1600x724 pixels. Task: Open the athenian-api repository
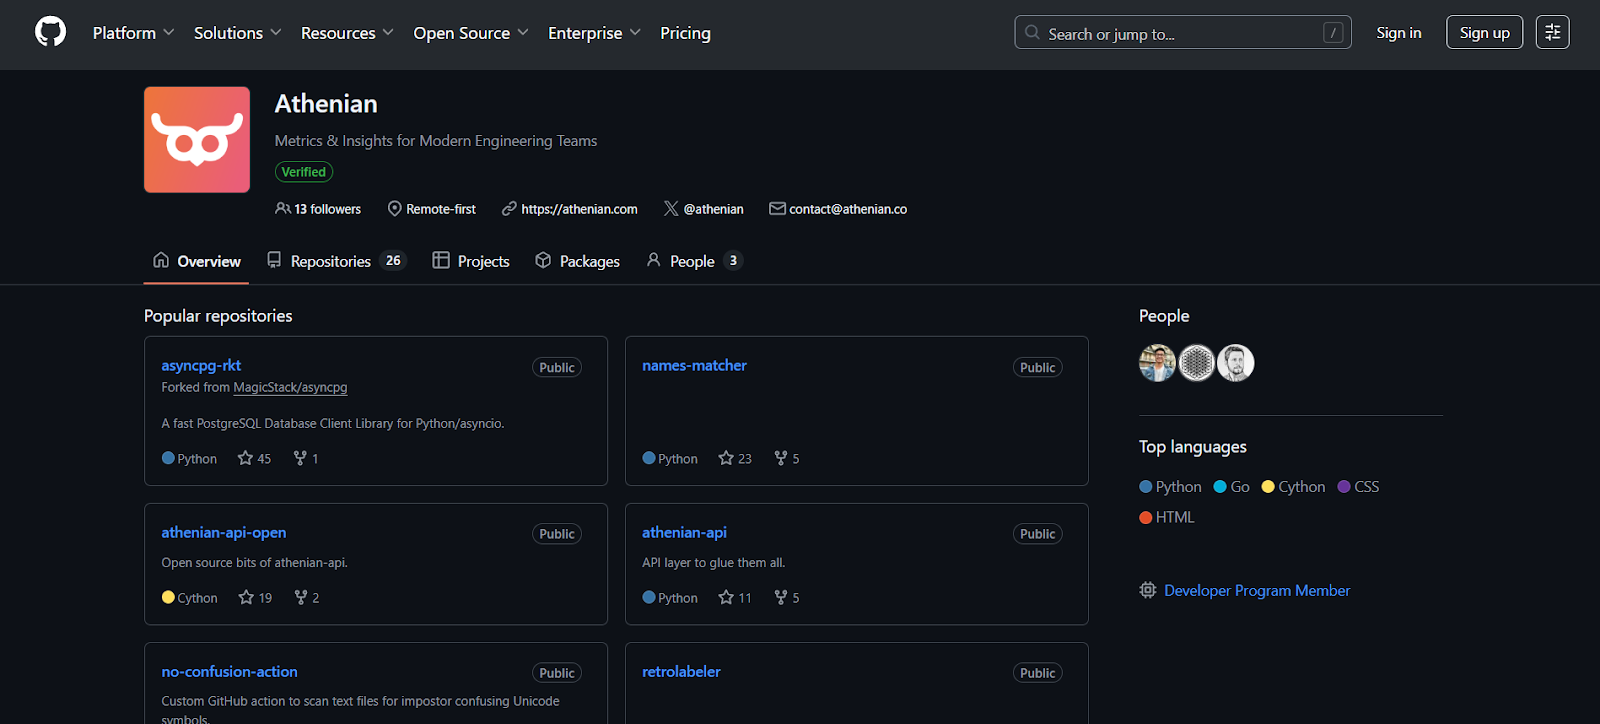(684, 532)
